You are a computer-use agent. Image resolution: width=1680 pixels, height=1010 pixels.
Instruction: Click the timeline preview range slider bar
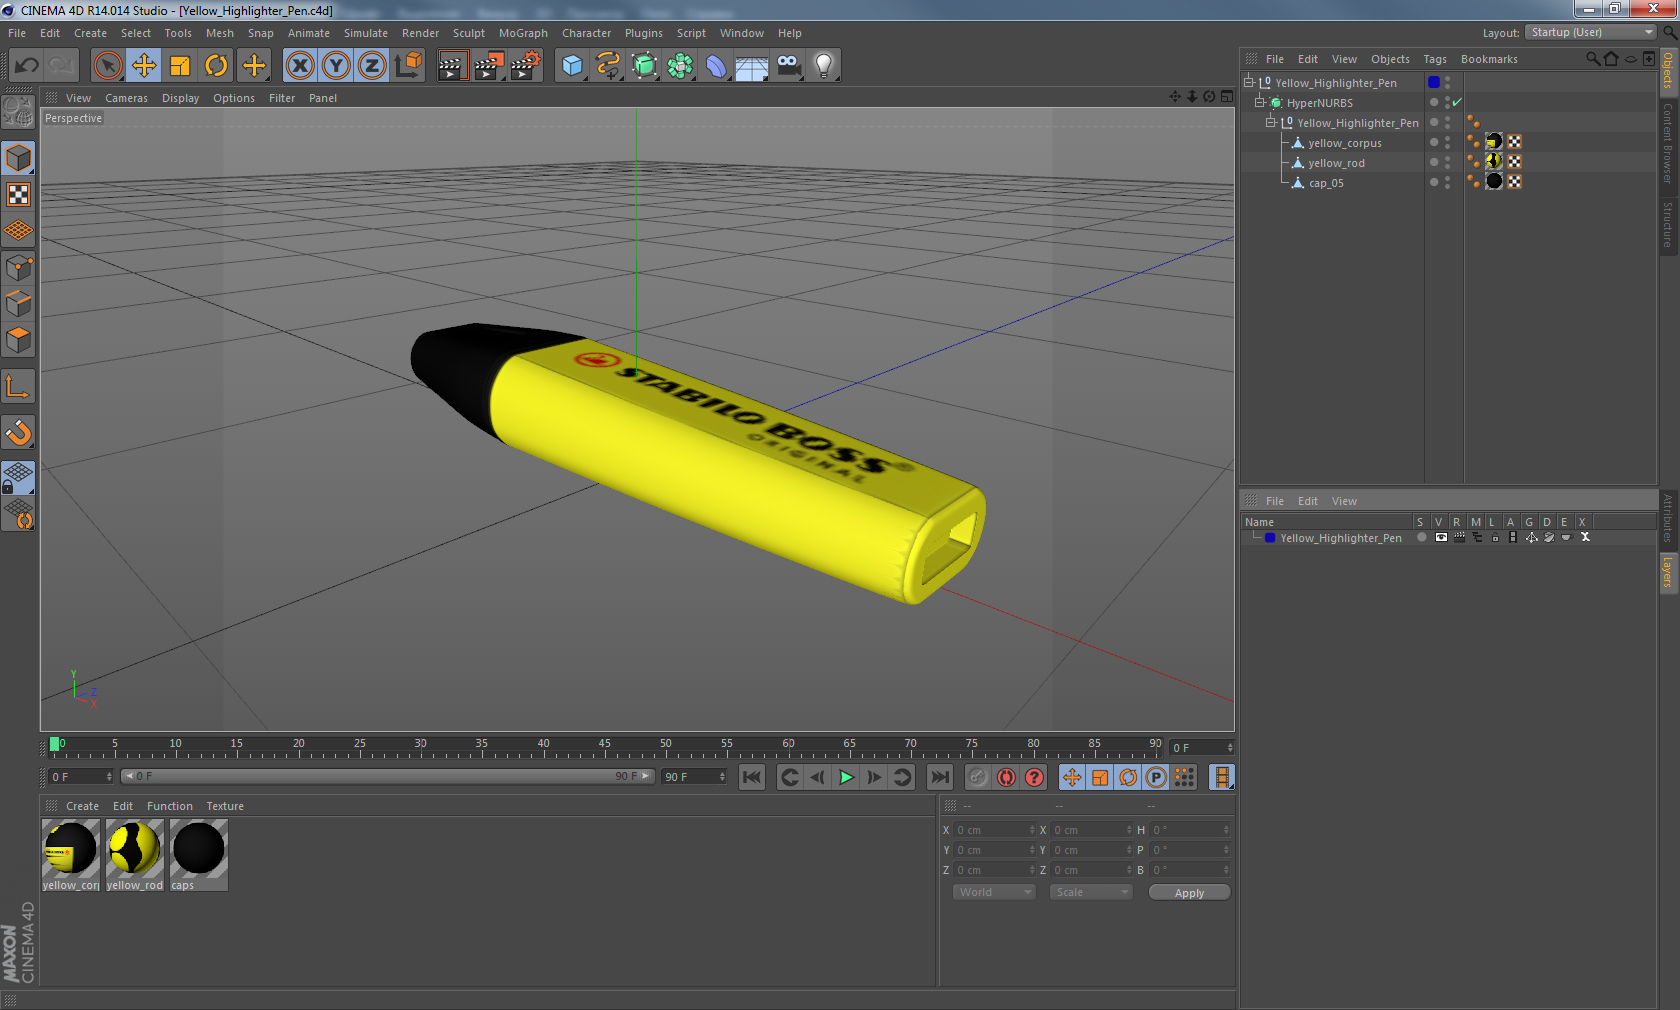(388, 776)
